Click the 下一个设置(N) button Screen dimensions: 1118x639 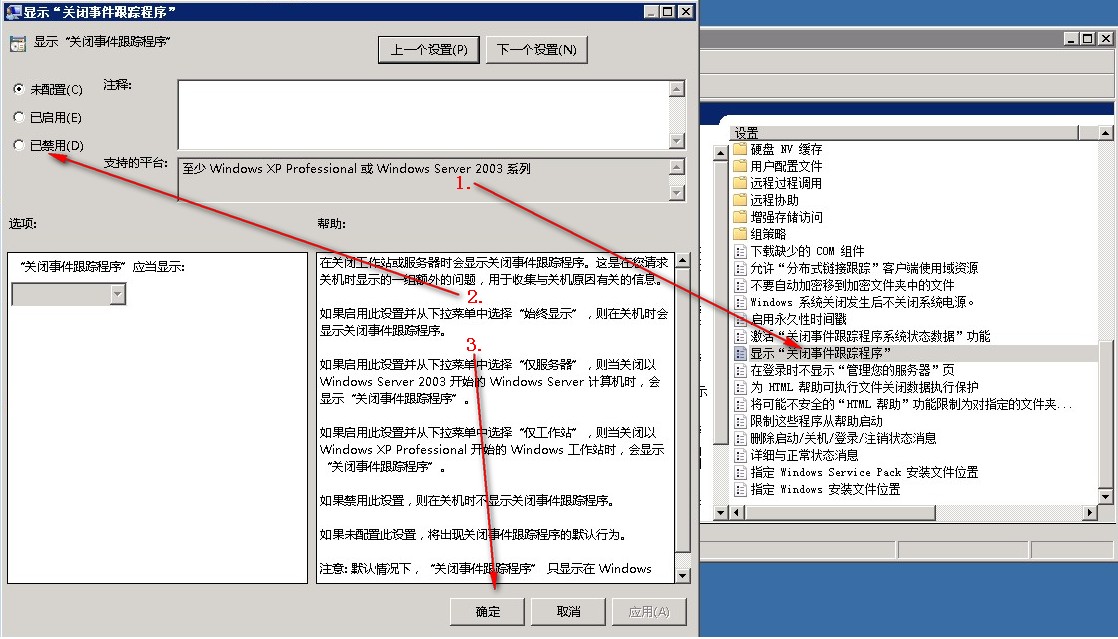click(536, 49)
